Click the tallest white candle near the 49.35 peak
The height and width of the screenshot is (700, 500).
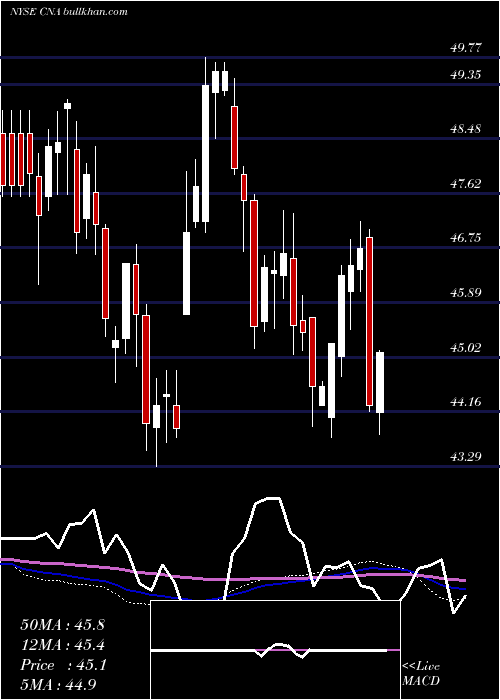(x=205, y=153)
